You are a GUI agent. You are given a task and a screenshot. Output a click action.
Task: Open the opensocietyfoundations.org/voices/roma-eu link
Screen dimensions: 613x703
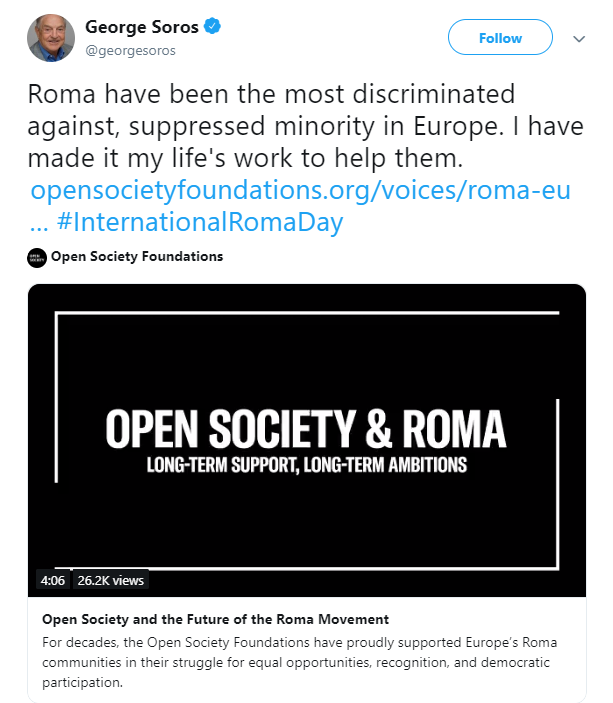[x=301, y=190]
